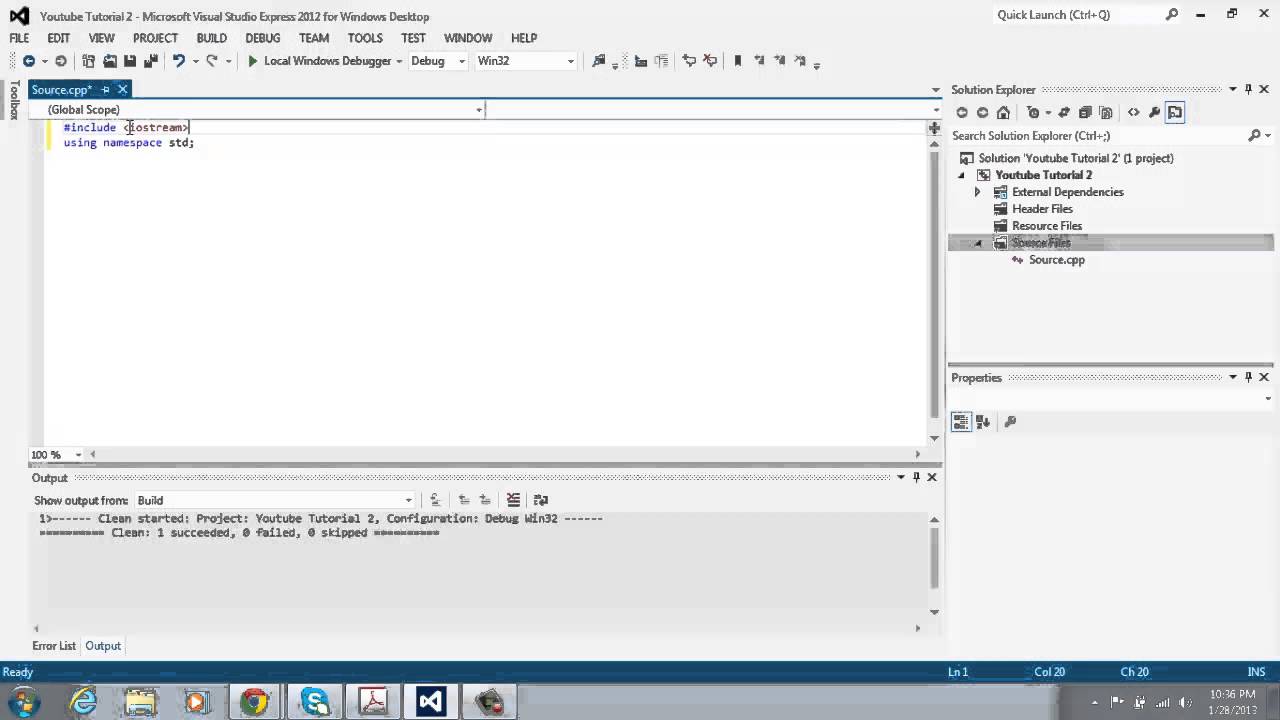The height and width of the screenshot is (720, 1280).
Task: Open Property Pages wrench in Properties panel
Action: 1010,422
